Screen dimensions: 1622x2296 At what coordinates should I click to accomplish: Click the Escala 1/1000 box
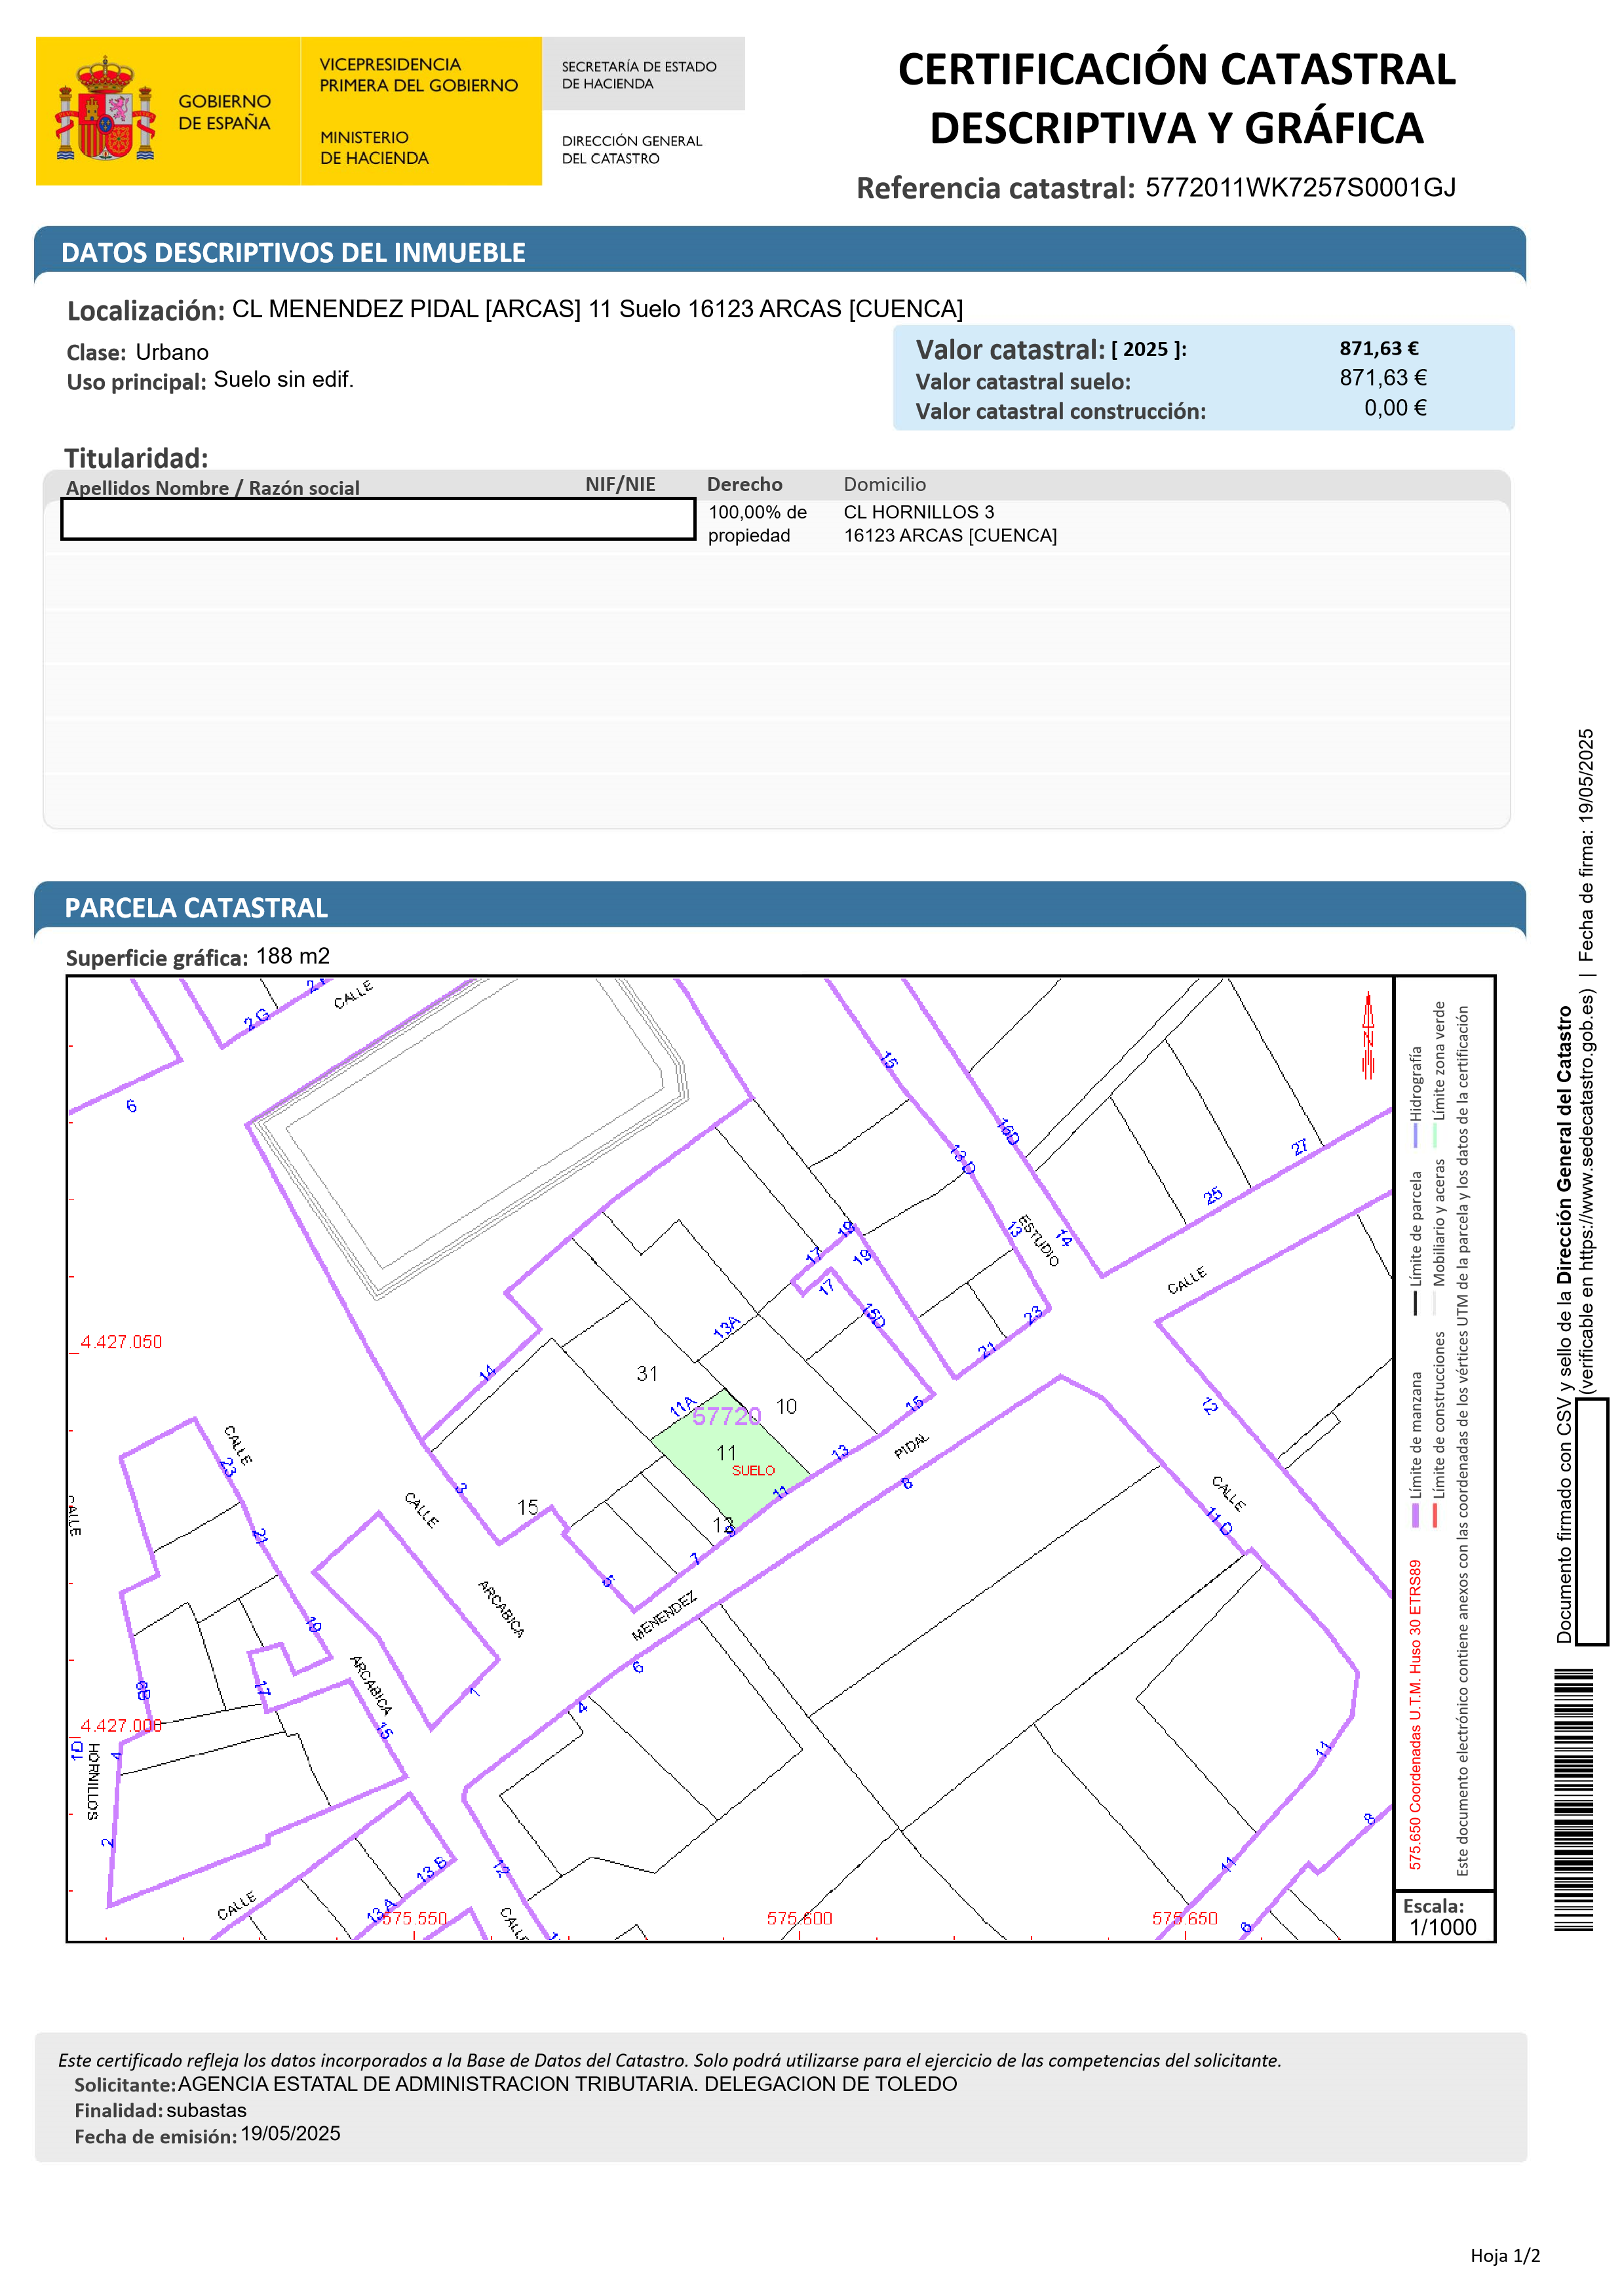(x=1443, y=1917)
